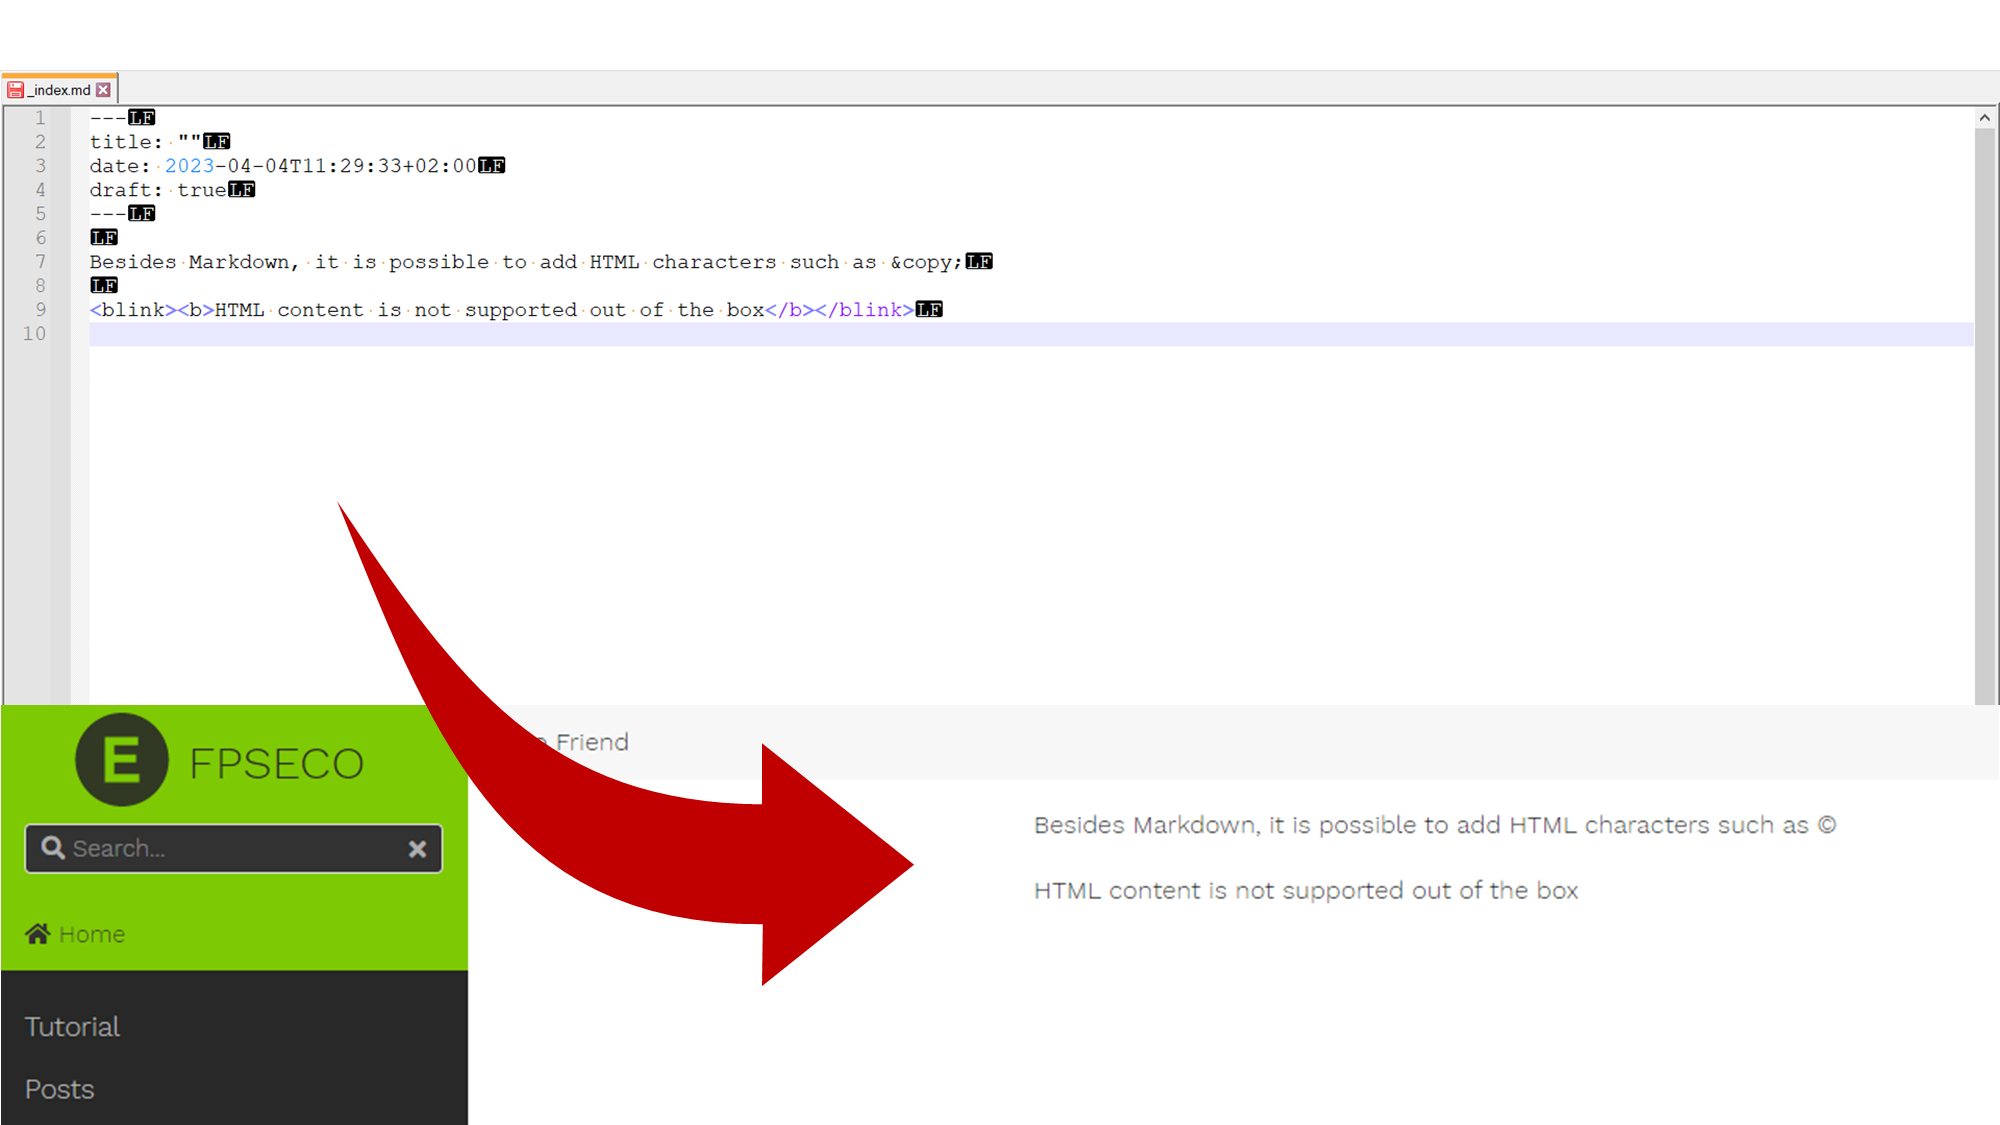Go to the Home link
2000x1125 pixels.
pos(92,934)
